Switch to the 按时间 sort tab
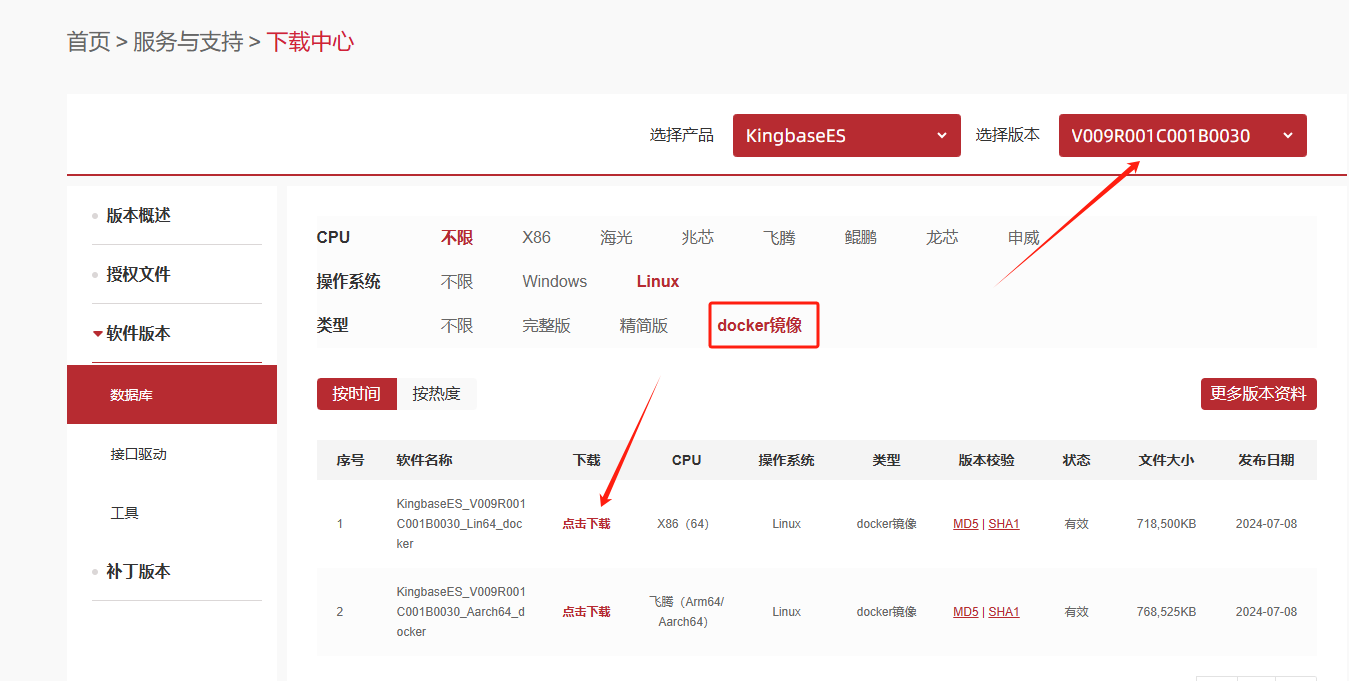This screenshot has width=1349, height=681. point(357,394)
